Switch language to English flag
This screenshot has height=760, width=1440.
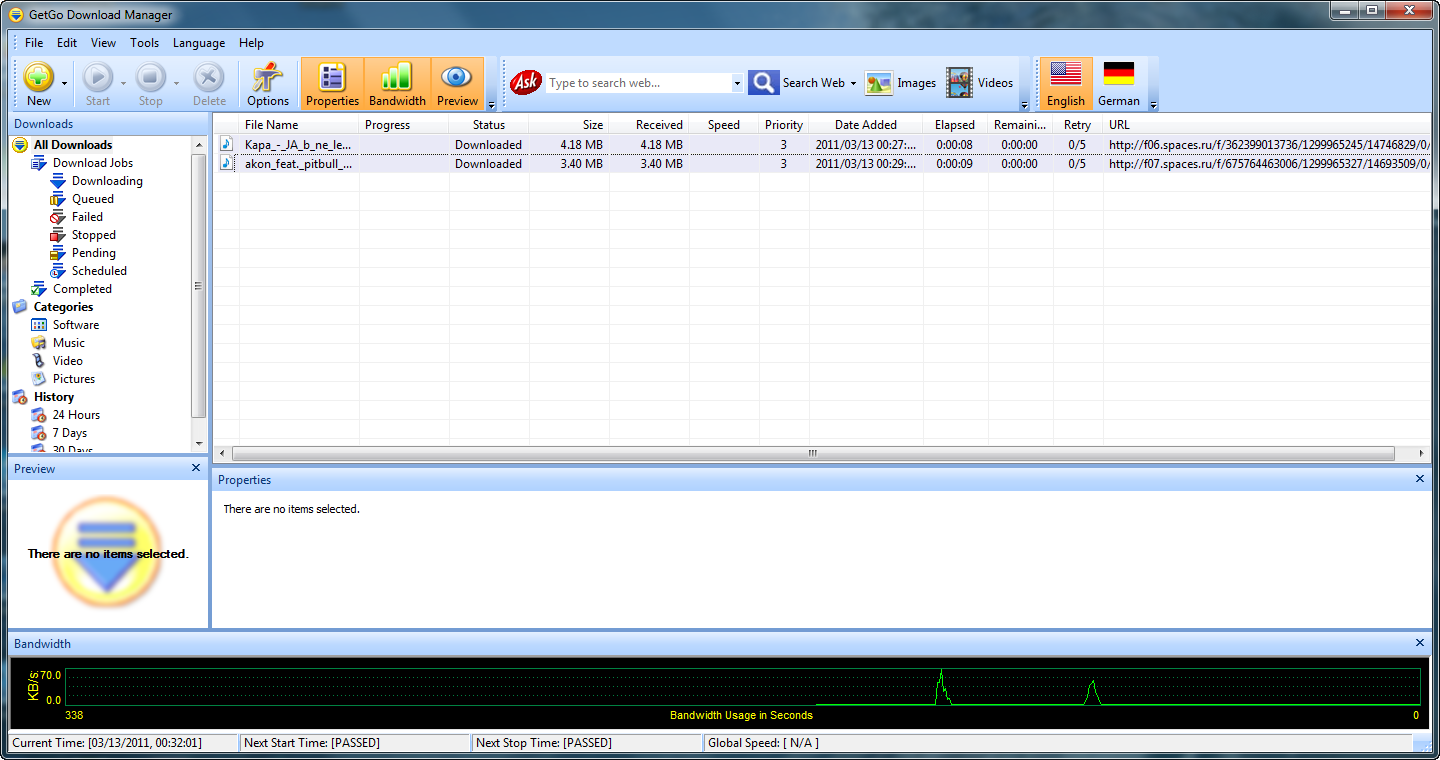(1066, 84)
